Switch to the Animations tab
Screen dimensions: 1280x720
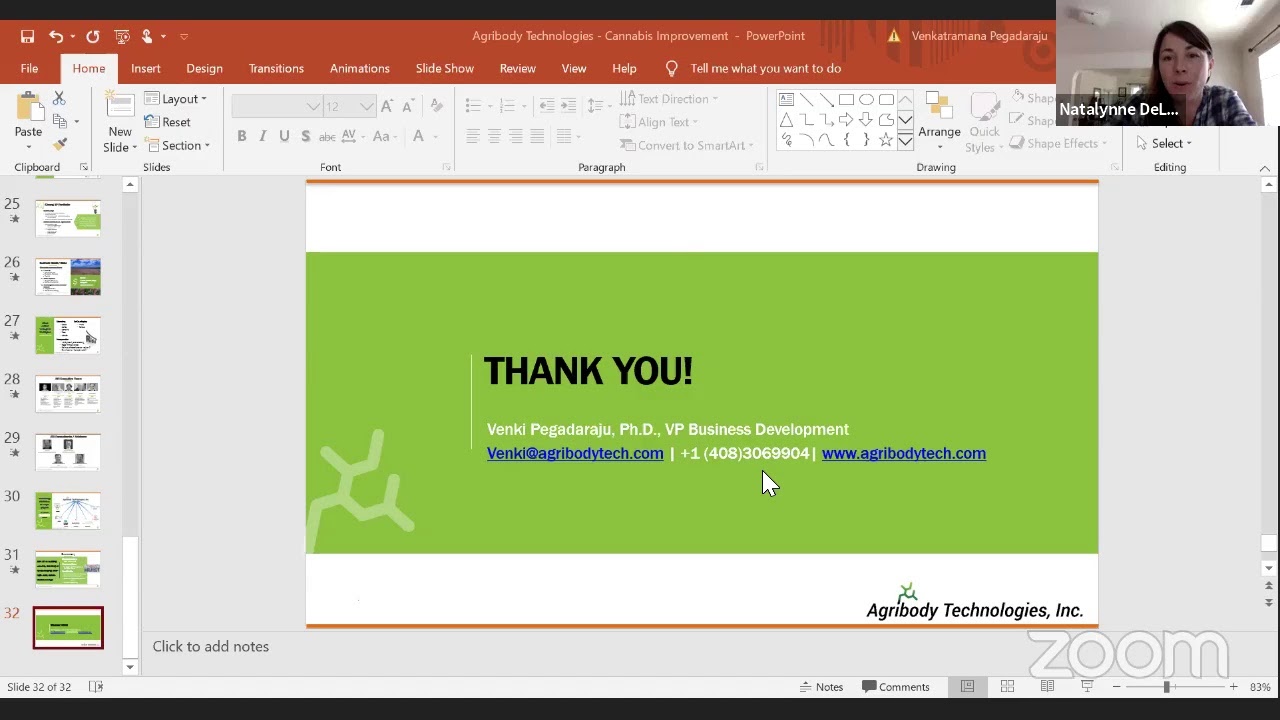click(360, 68)
